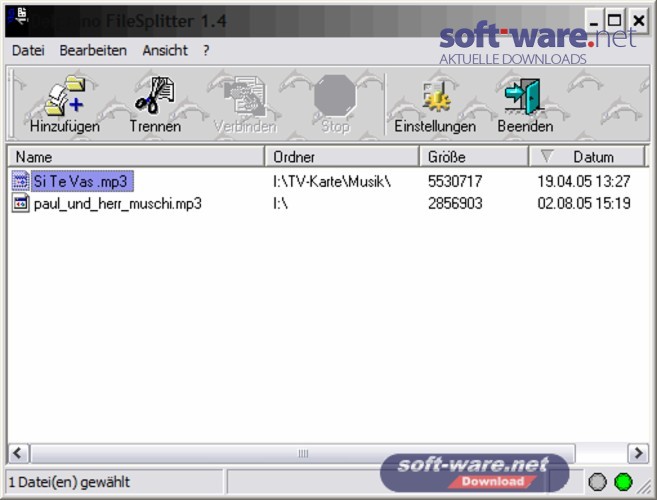657x500 pixels.
Task: Click the grey status indicator light
Action: click(x=598, y=482)
